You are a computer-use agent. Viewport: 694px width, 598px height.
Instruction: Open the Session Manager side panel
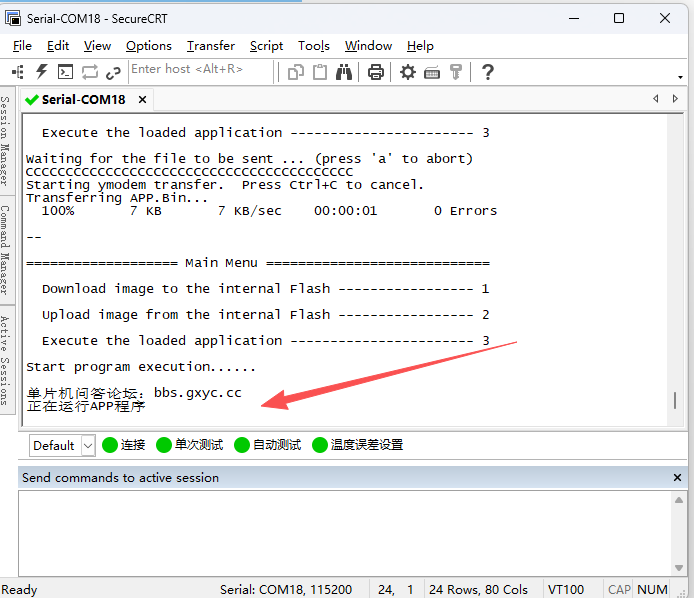[x=6, y=146]
